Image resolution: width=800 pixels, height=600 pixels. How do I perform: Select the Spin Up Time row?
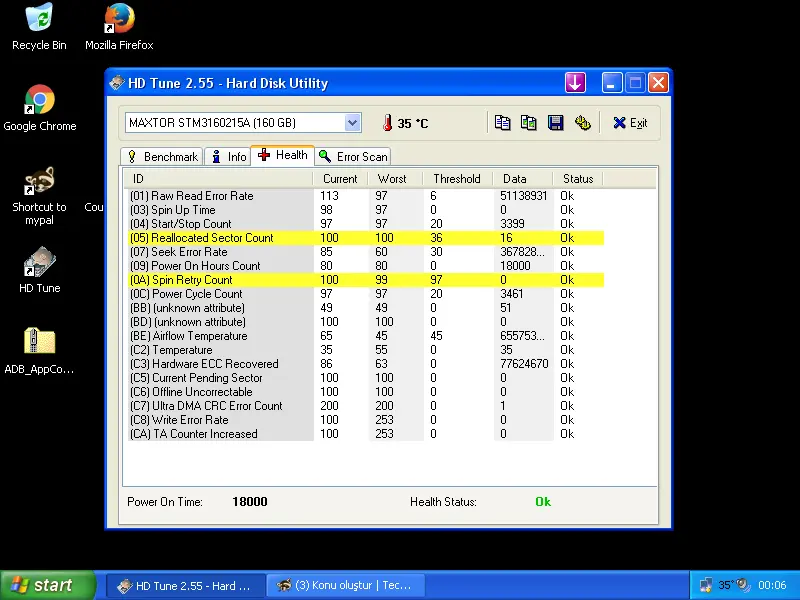[x=366, y=210]
